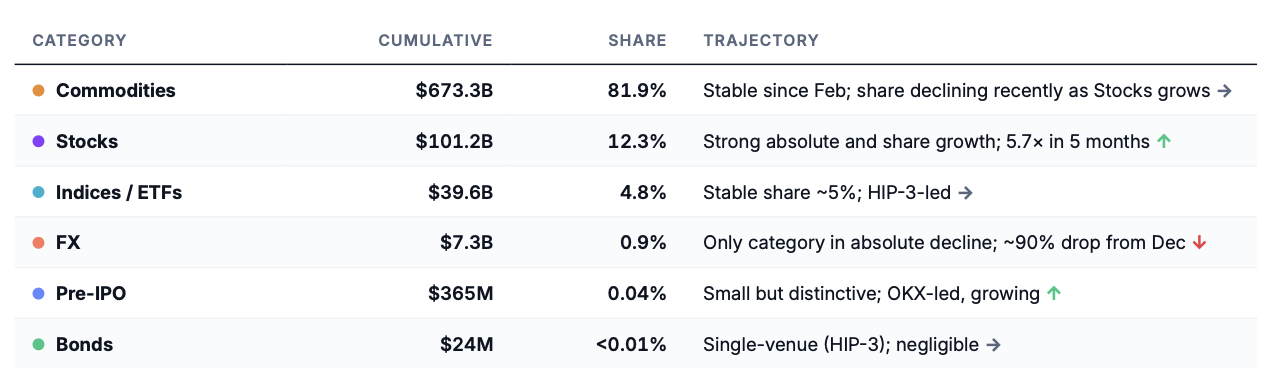Select the Commodities category name
The width and height of the screenshot is (1268, 378).
[116, 91]
